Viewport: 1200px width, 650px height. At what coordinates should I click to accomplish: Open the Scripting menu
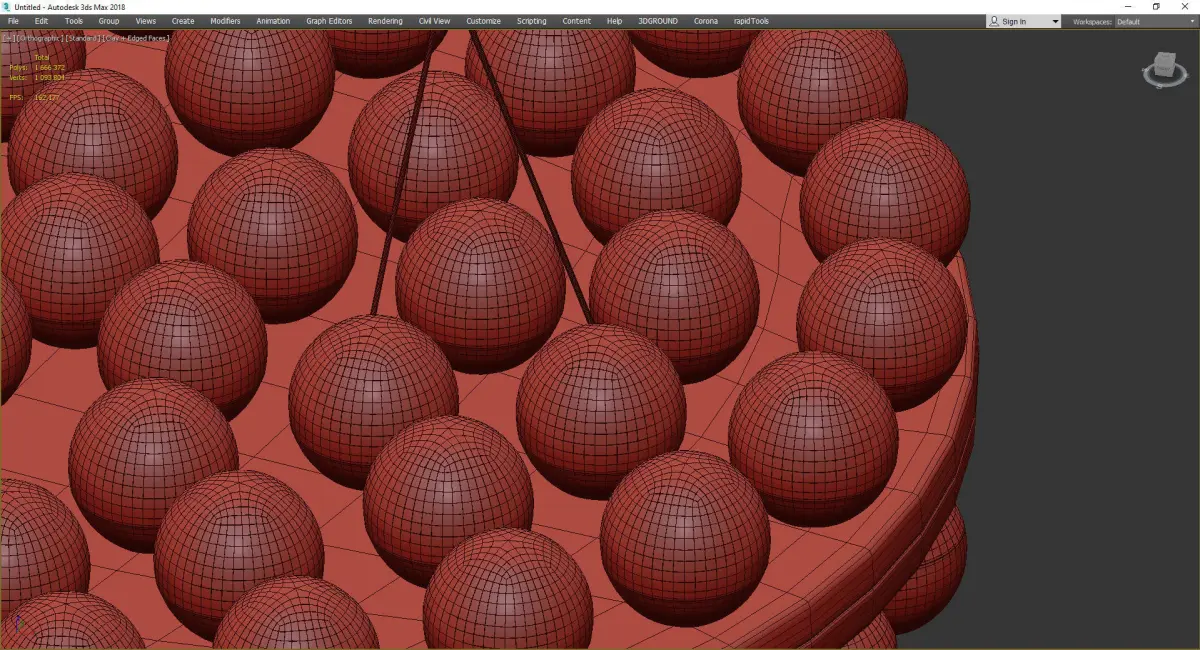coord(531,21)
